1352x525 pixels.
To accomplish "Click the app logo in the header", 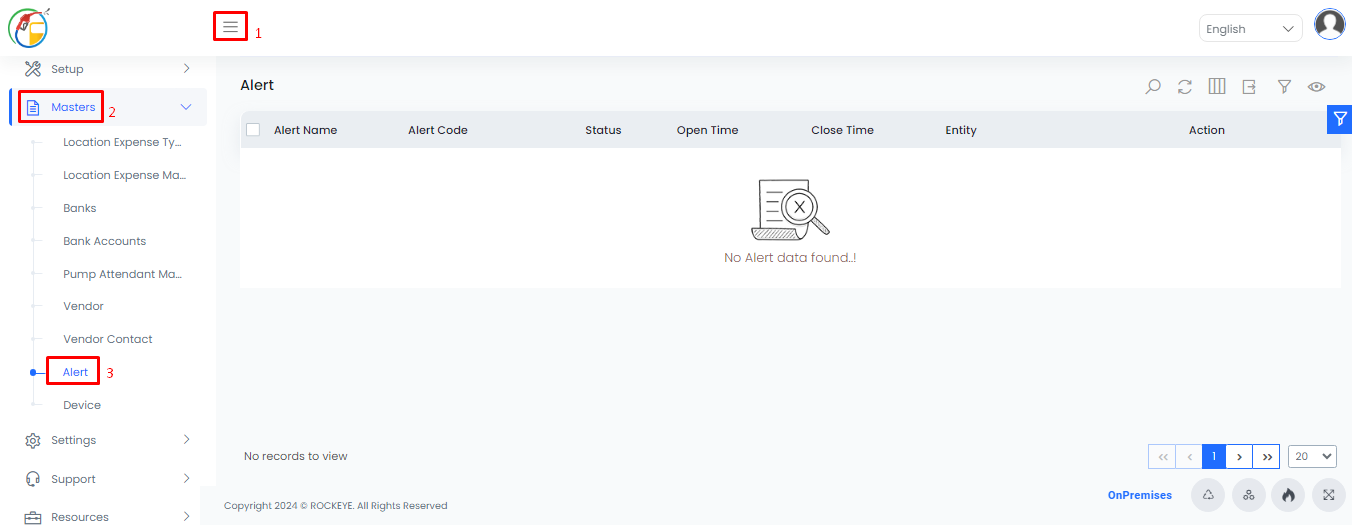I will pos(28,26).
